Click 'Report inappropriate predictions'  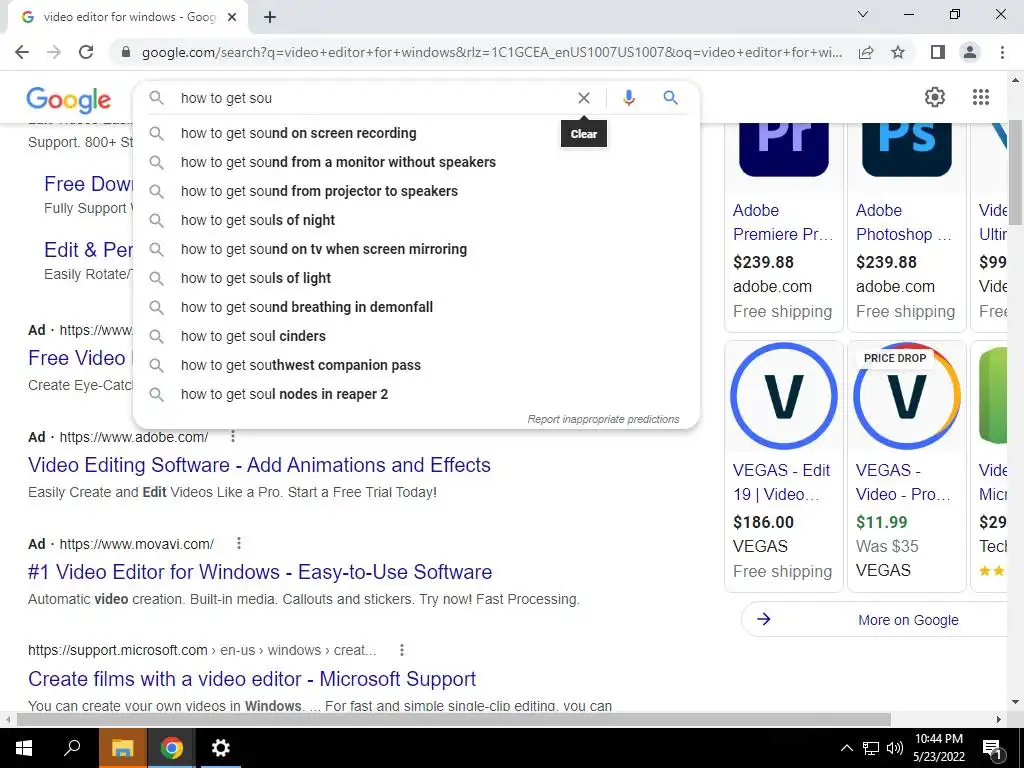coord(603,419)
